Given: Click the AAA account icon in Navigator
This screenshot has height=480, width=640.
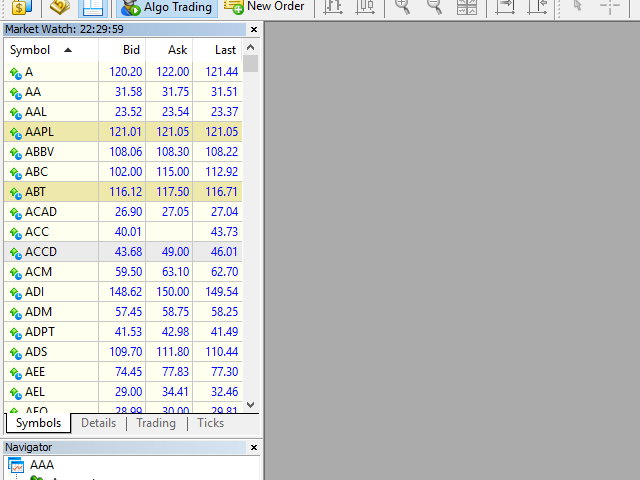Looking at the screenshot, I should pos(16,465).
